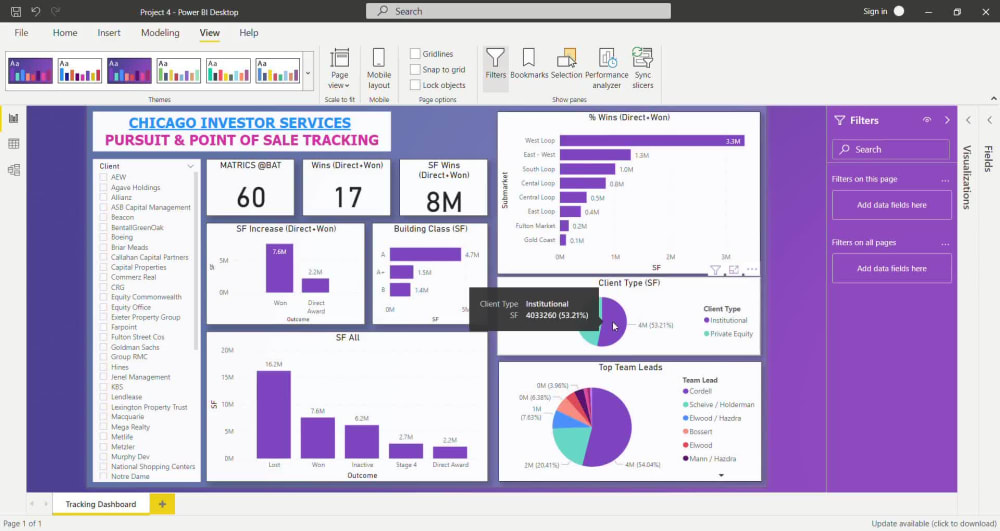Screen dimensions: 1000x531
Task: Expand the Visualizations pane
Action: pos(968,120)
